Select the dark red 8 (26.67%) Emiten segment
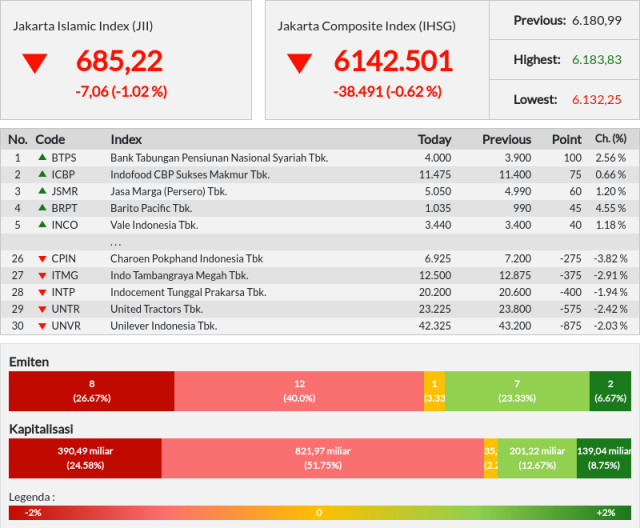Image resolution: width=640 pixels, height=528 pixels. click(91, 391)
